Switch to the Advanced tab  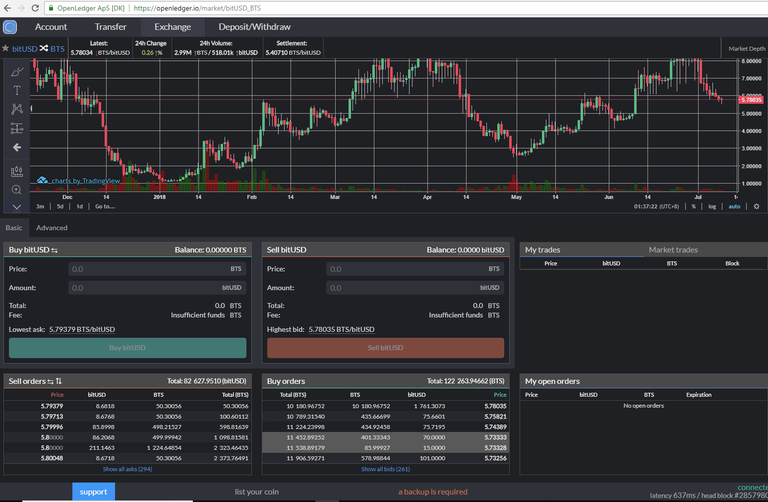pos(52,228)
